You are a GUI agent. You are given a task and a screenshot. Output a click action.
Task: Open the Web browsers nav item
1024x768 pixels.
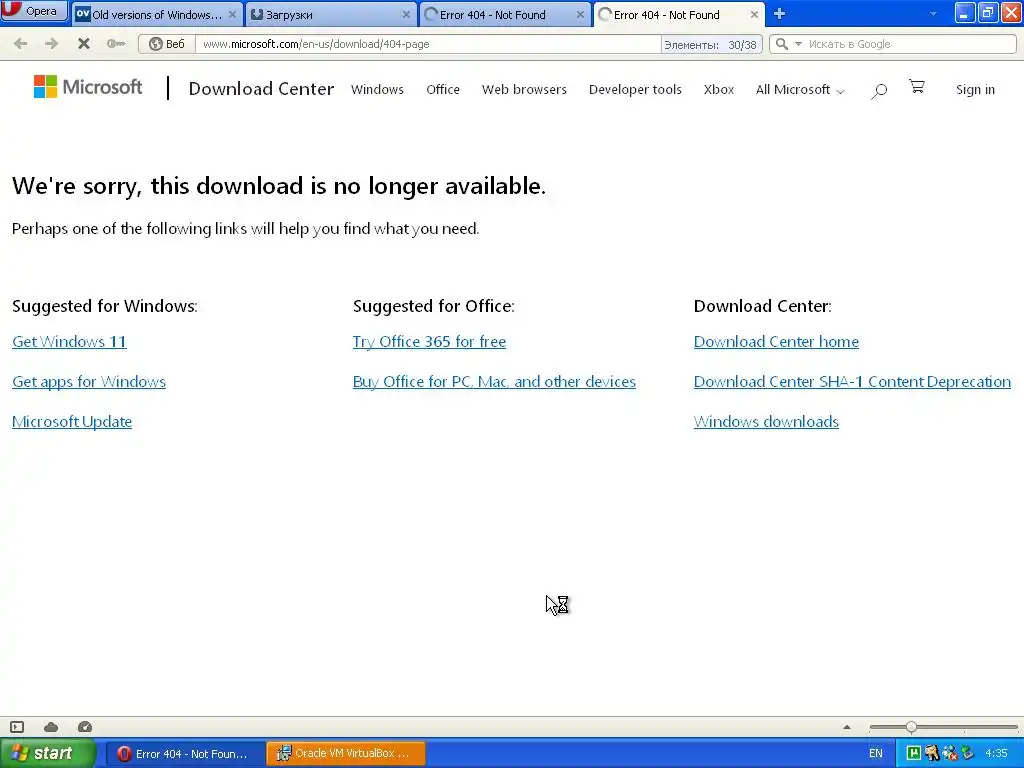tap(524, 89)
